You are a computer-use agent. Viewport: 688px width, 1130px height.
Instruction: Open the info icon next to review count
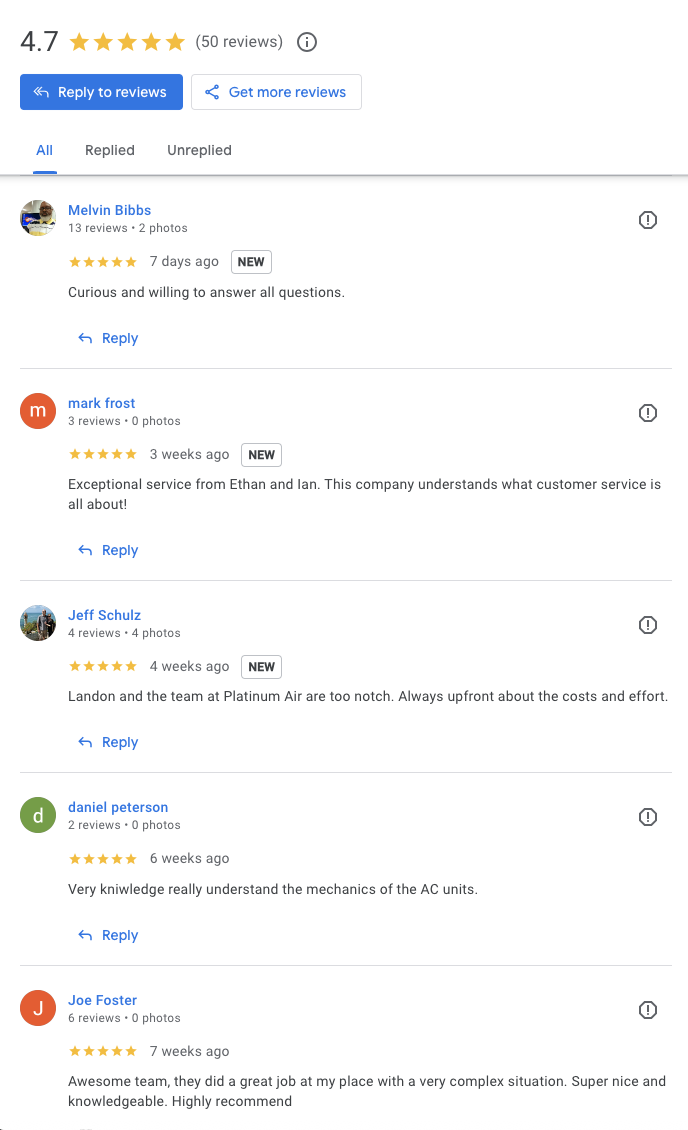click(x=306, y=42)
